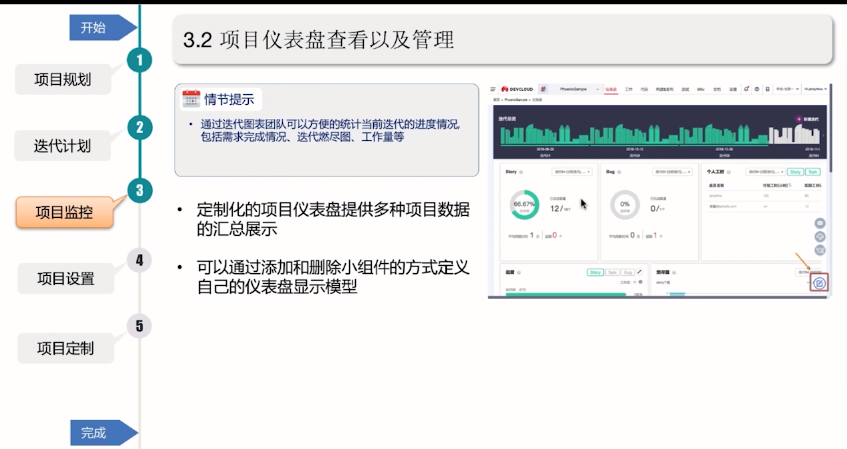The height and width of the screenshot is (449, 847).
Task: Click the step number 3 circle
Action: point(140,190)
